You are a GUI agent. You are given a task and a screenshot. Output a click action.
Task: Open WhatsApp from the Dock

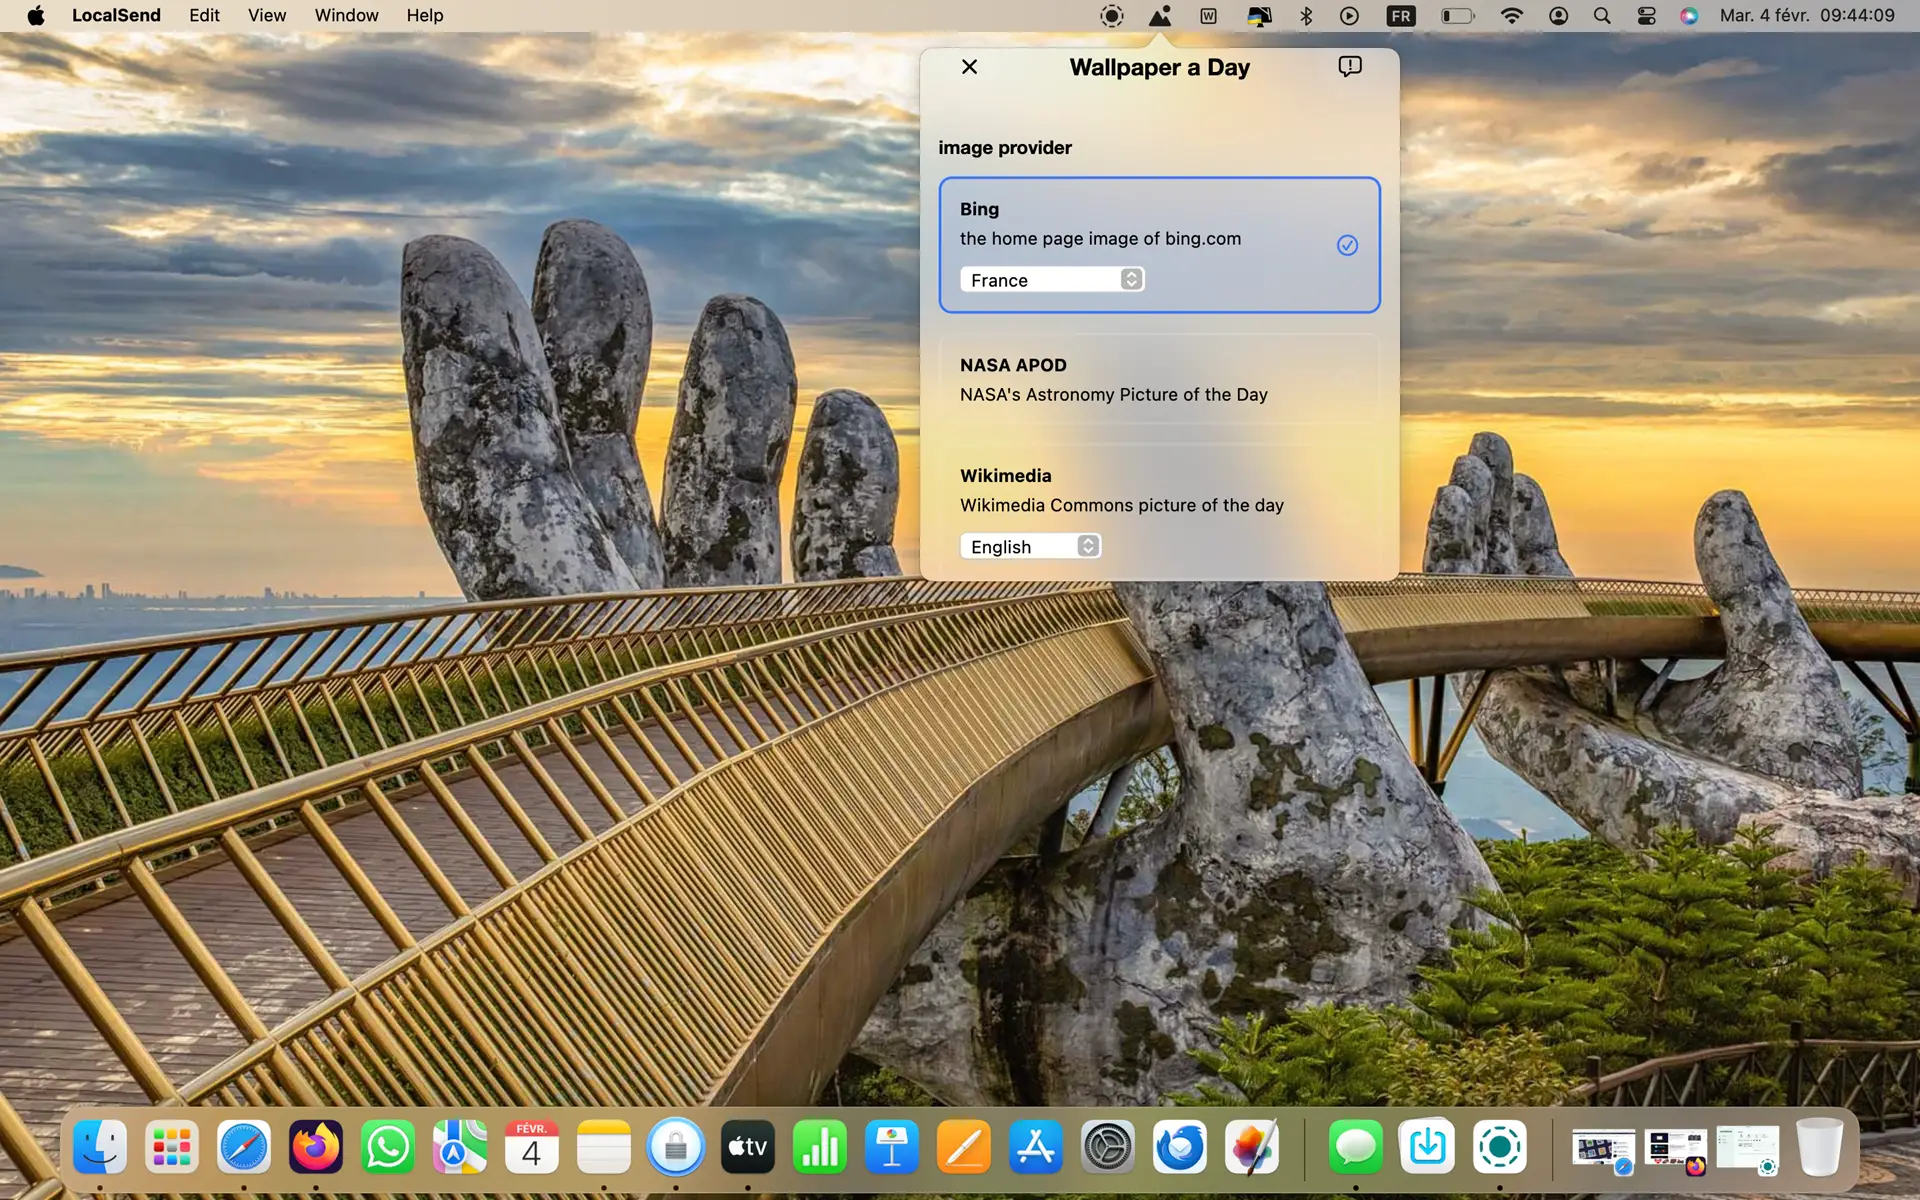click(x=388, y=1146)
